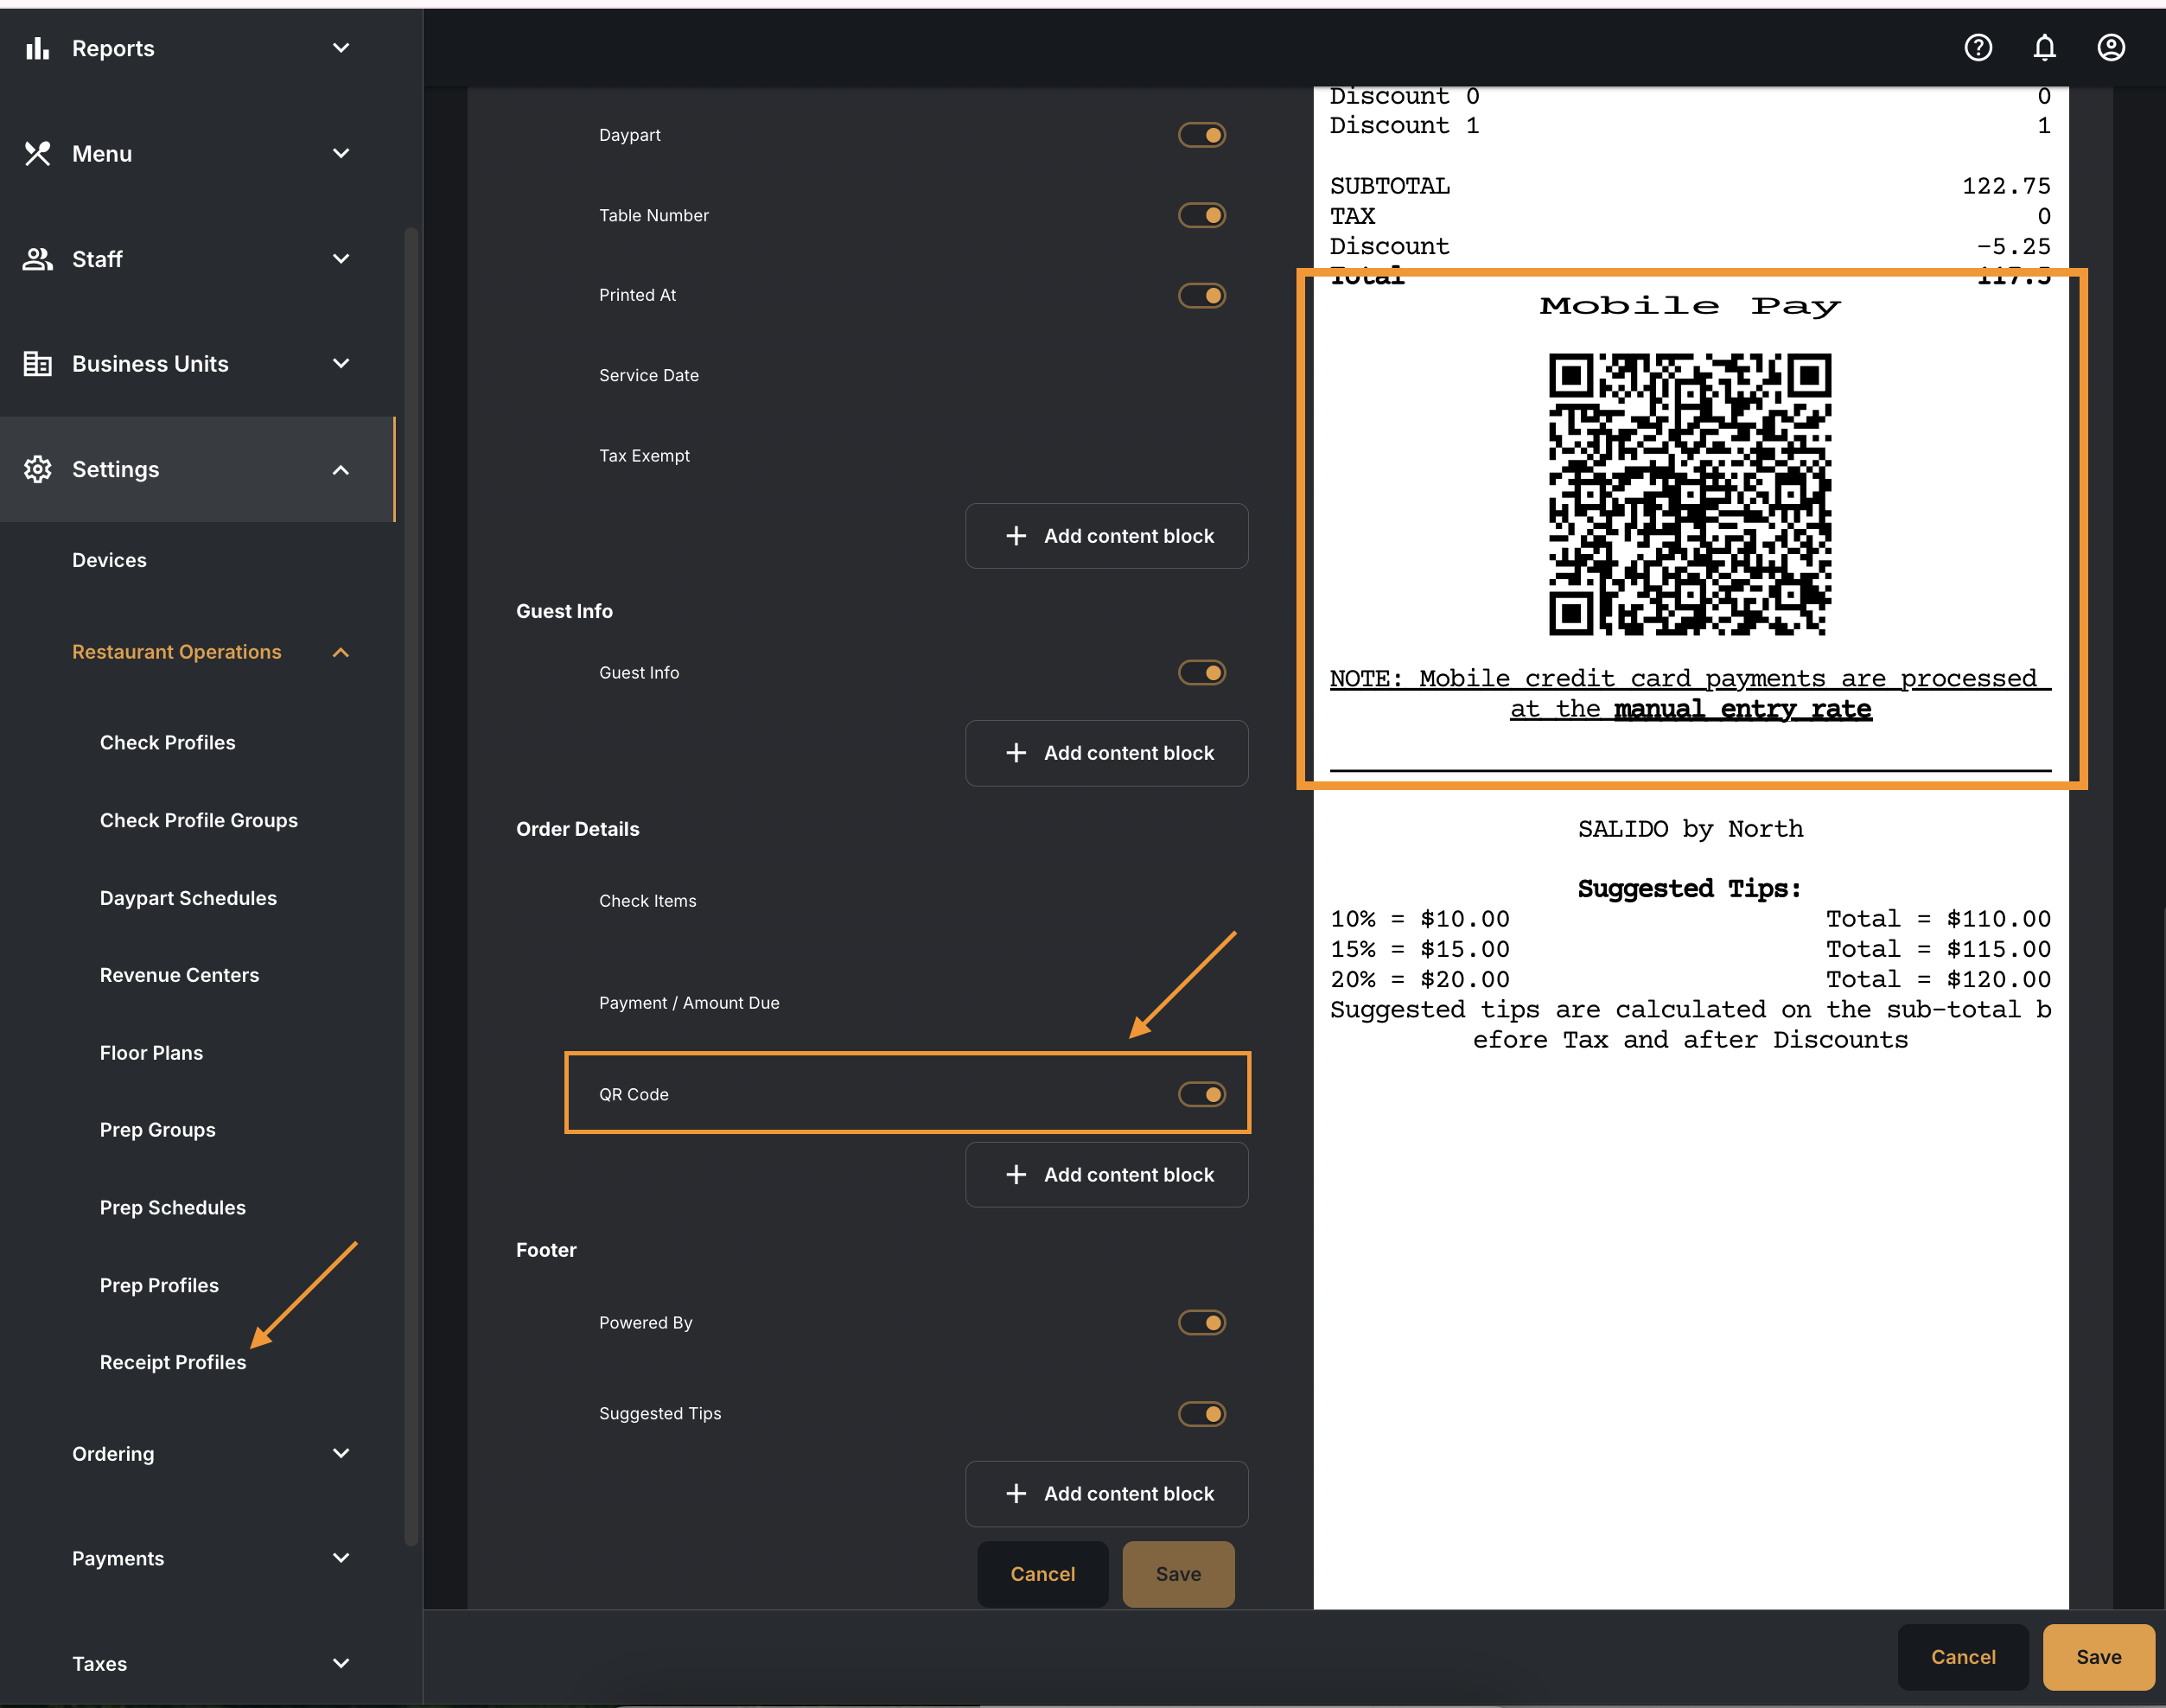Toggle the Powered By switch
Image resolution: width=2166 pixels, height=1708 pixels.
point(1202,1323)
